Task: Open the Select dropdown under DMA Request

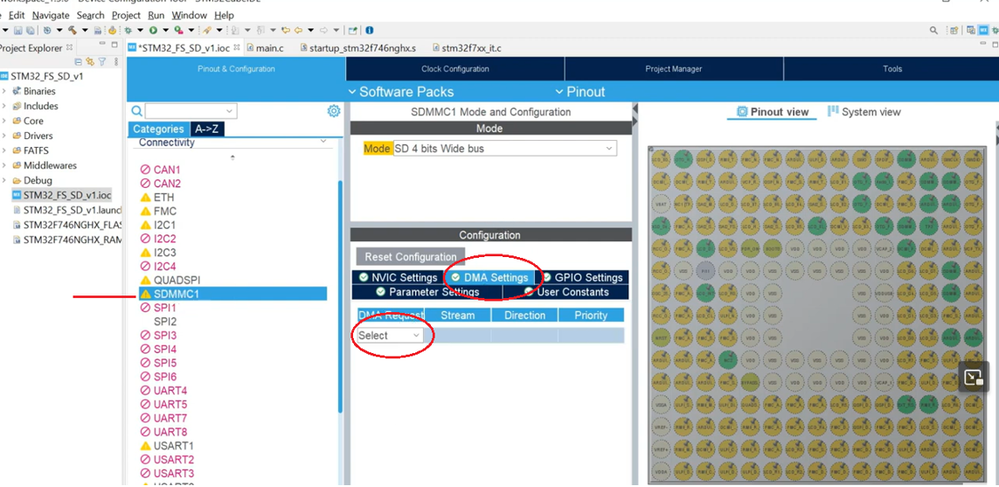Action: click(390, 335)
